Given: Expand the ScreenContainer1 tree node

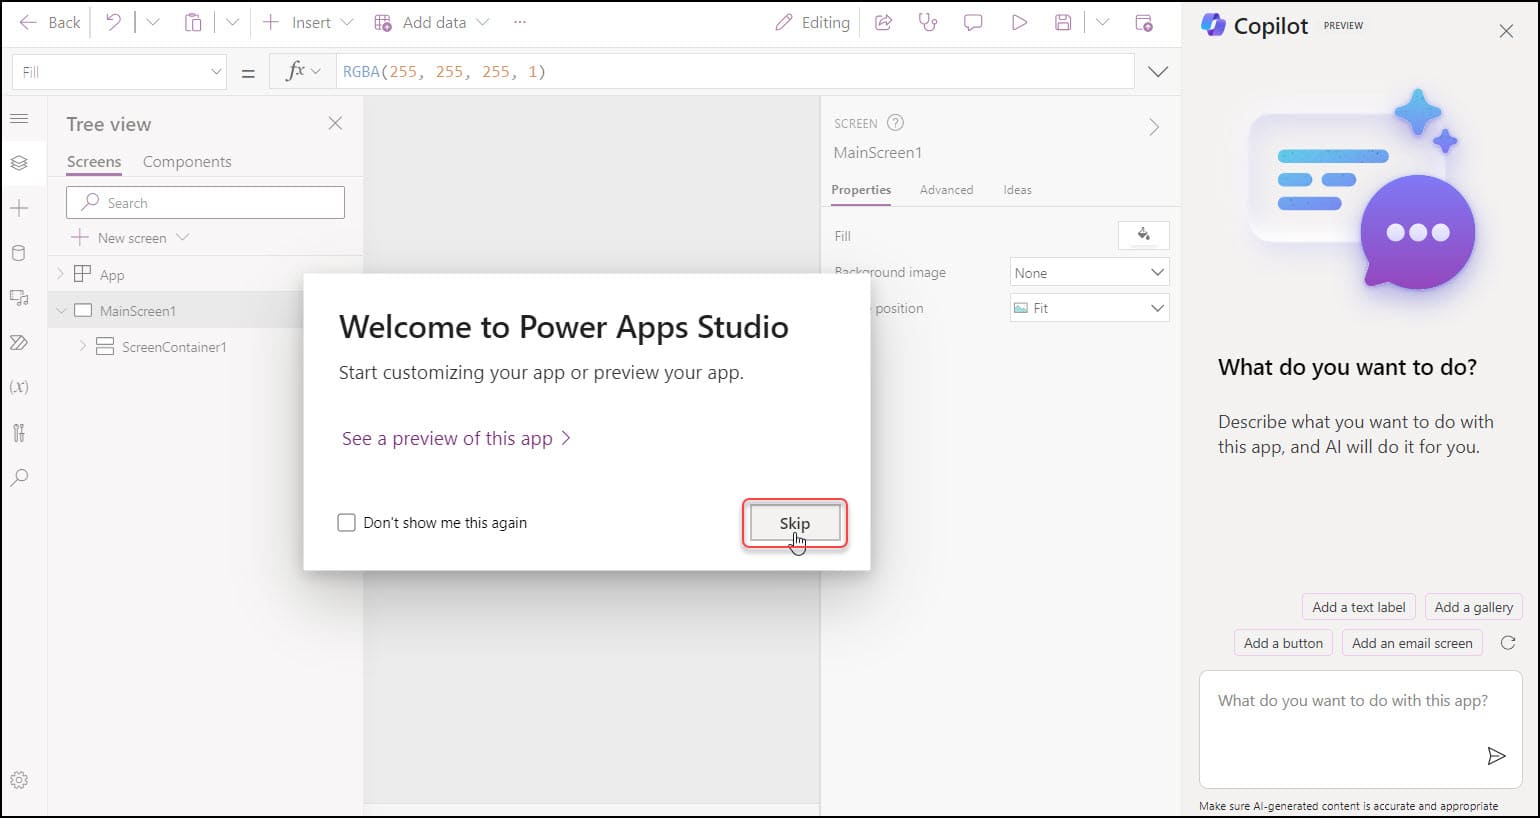Looking at the screenshot, I should pos(82,347).
